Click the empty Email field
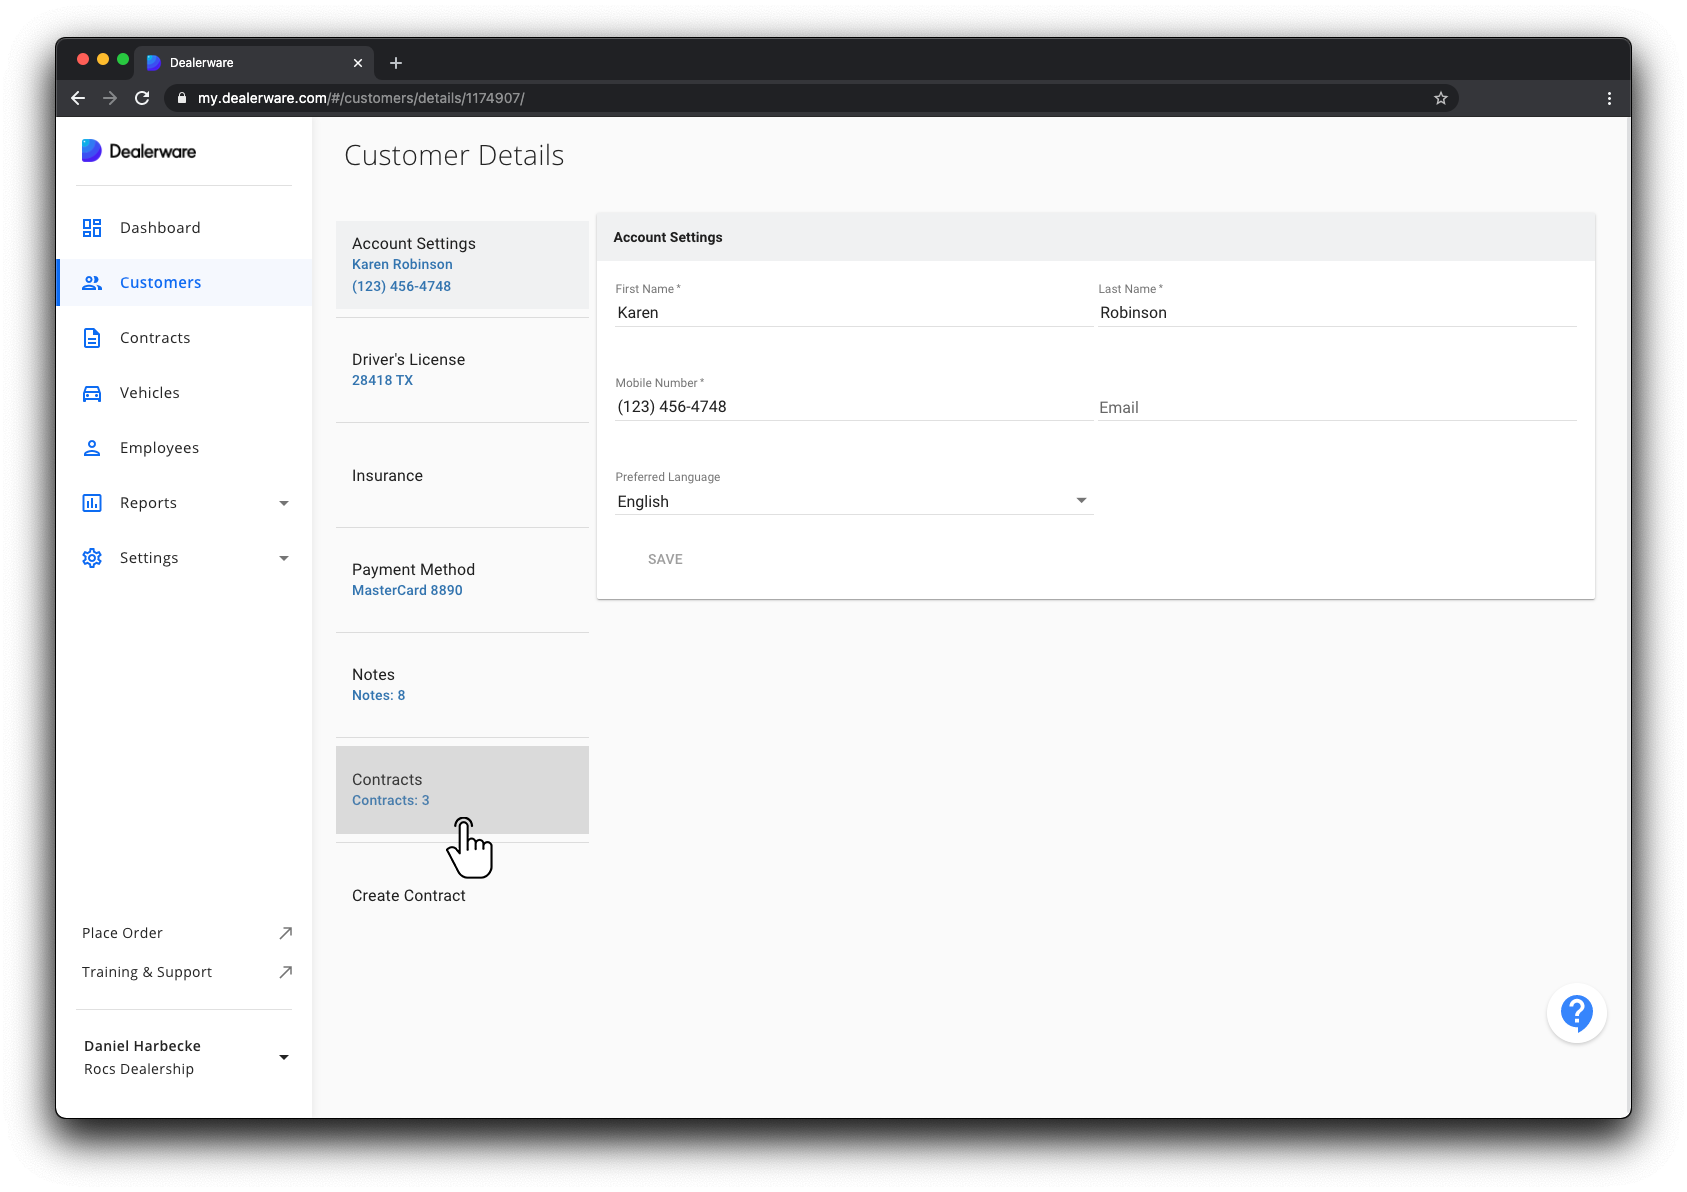Screen dimensions: 1687x1192 point(1337,407)
